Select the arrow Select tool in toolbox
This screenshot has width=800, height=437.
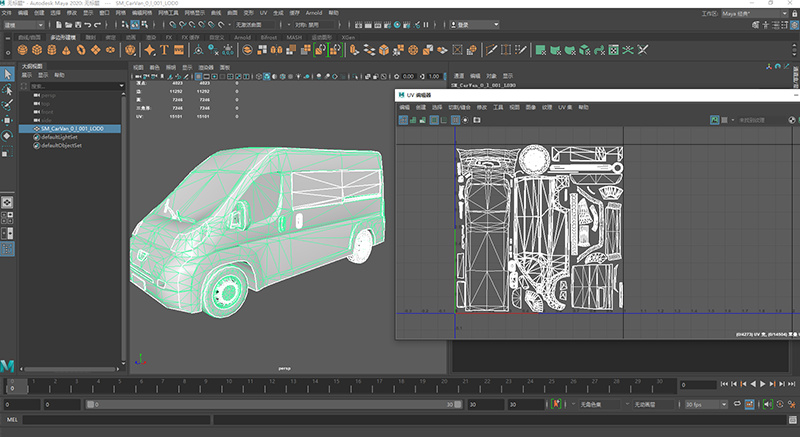(7, 74)
